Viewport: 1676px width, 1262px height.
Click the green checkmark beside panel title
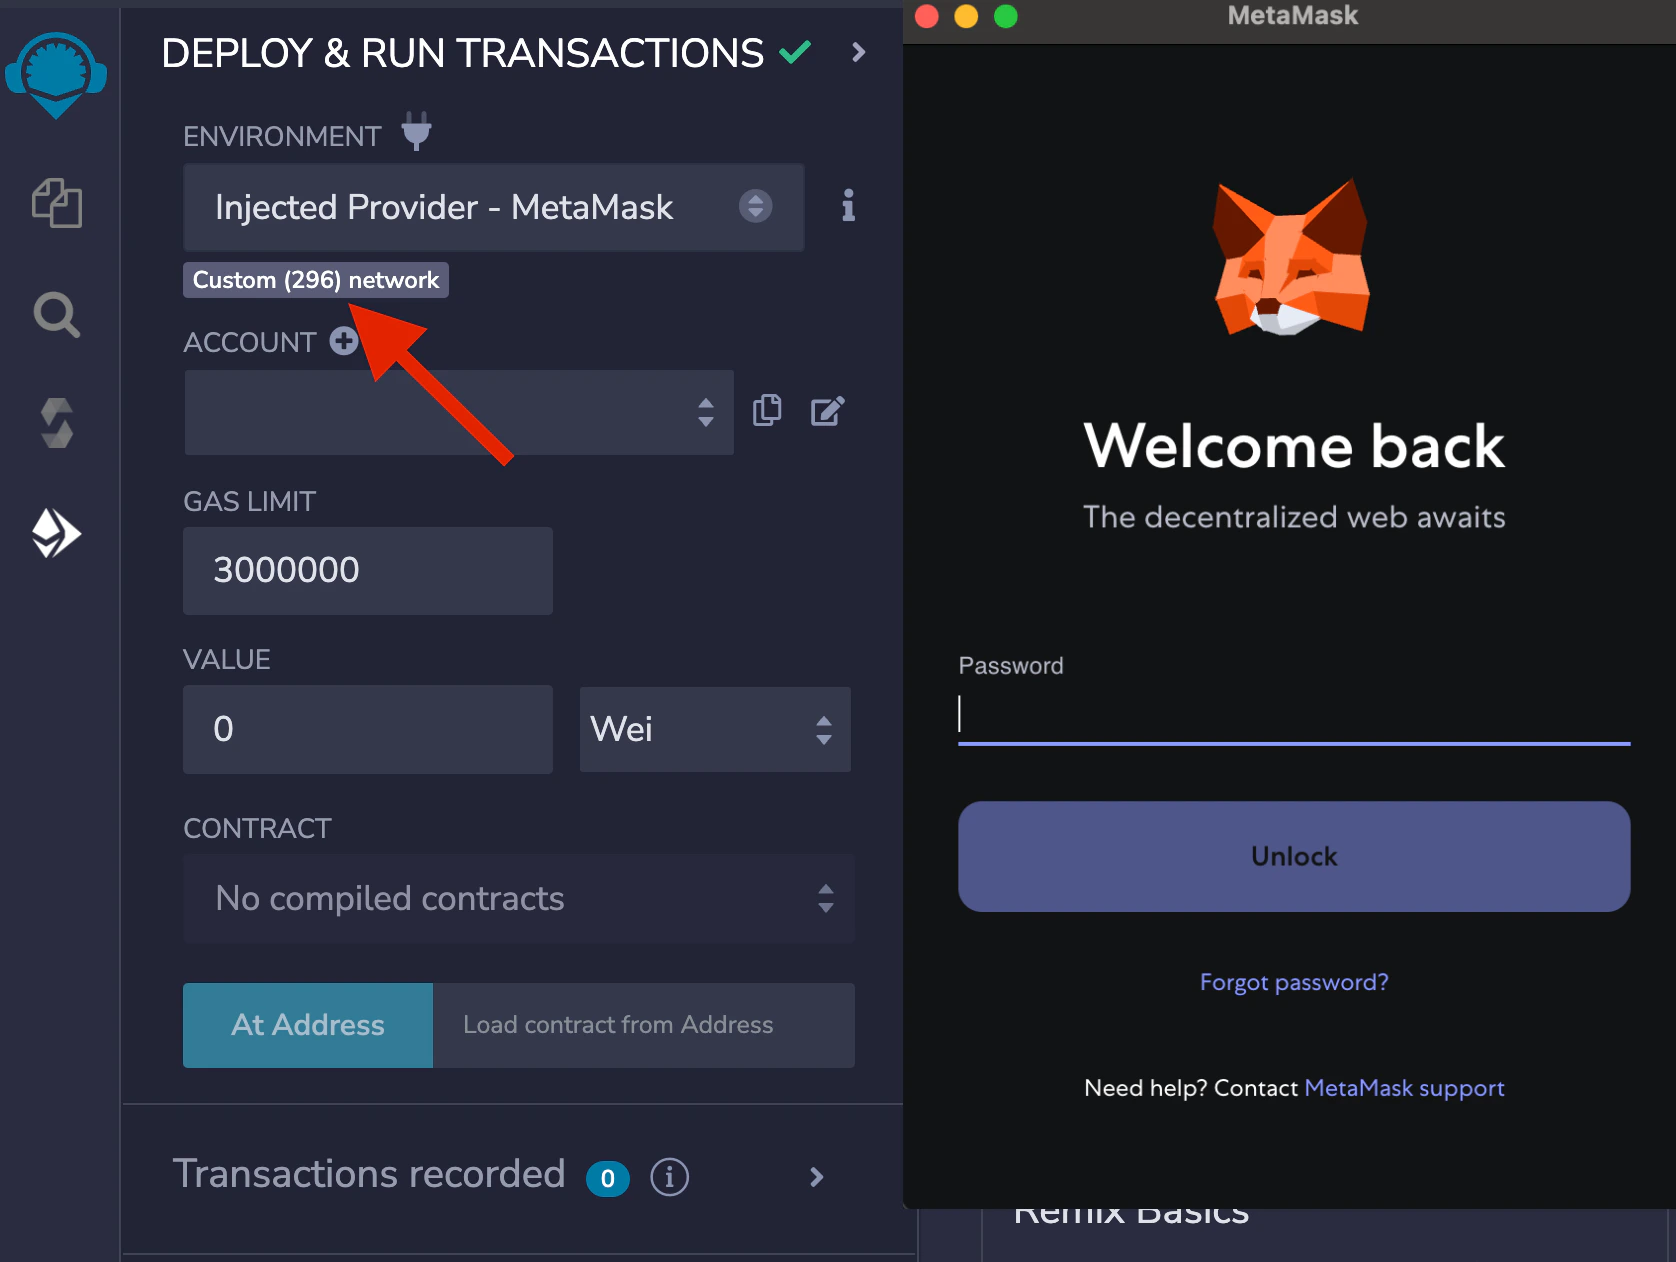795,51
